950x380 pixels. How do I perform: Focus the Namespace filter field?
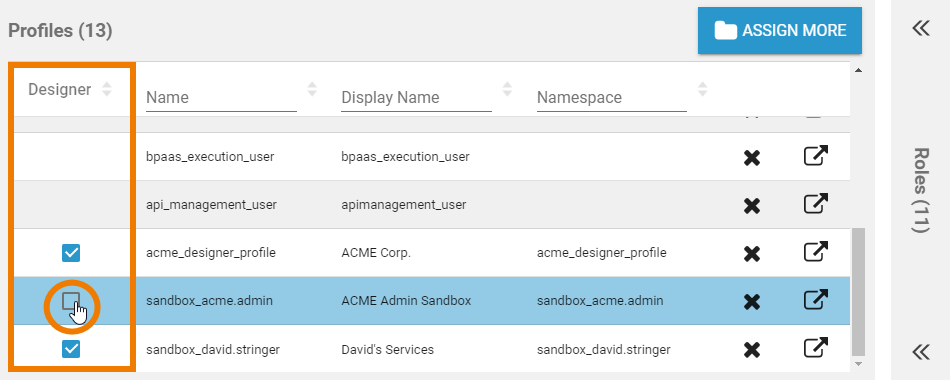click(612, 98)
